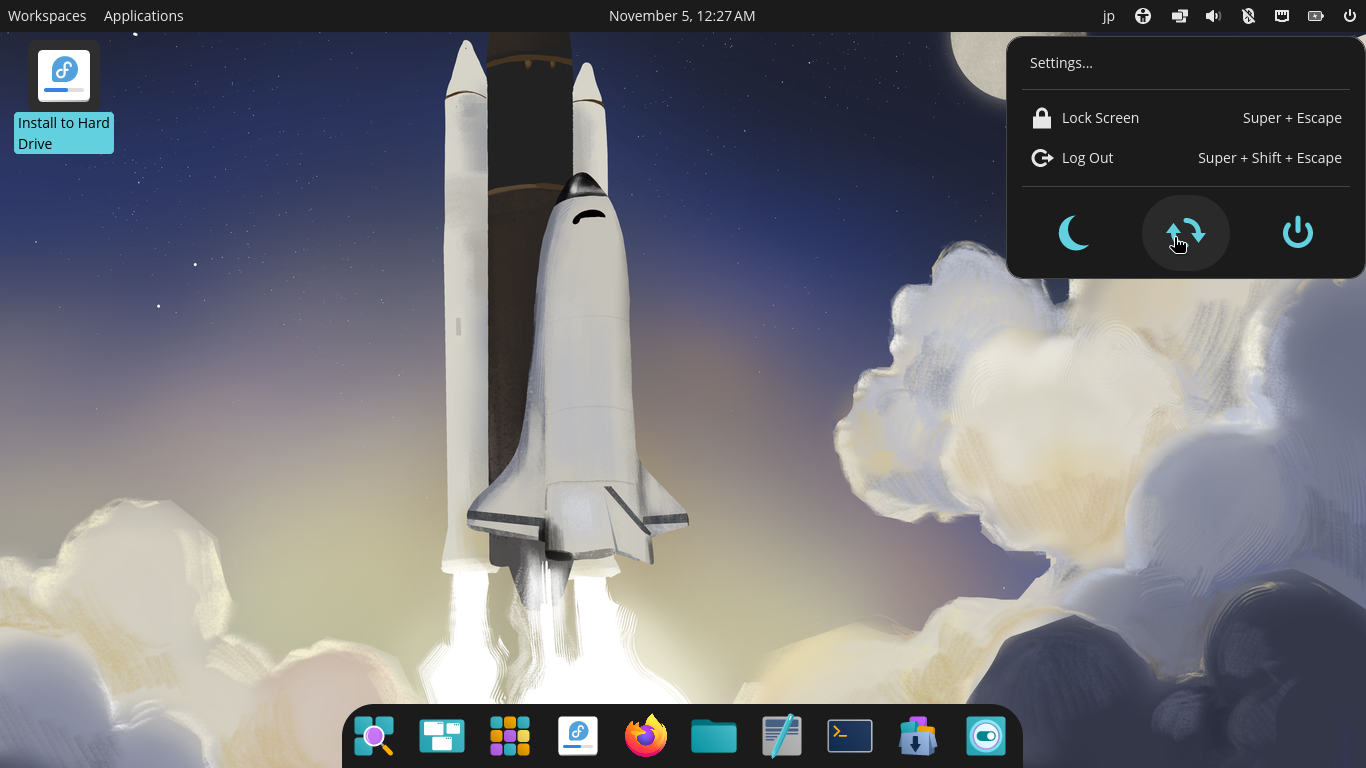Image resolution: width=1366 pixels, height=768 pixels.
Task: Open the tiling windows applet in top panel
Action: click(x=1180, y=16)
